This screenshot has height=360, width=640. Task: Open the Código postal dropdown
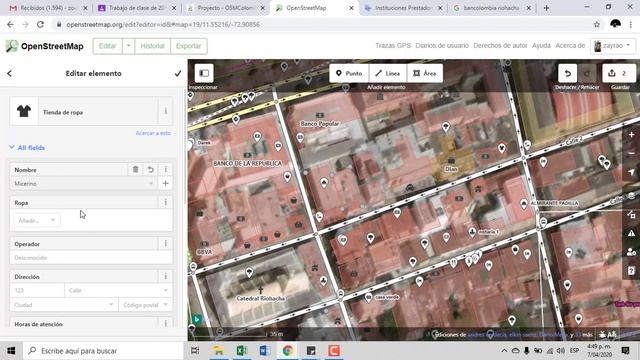(145, 305)
